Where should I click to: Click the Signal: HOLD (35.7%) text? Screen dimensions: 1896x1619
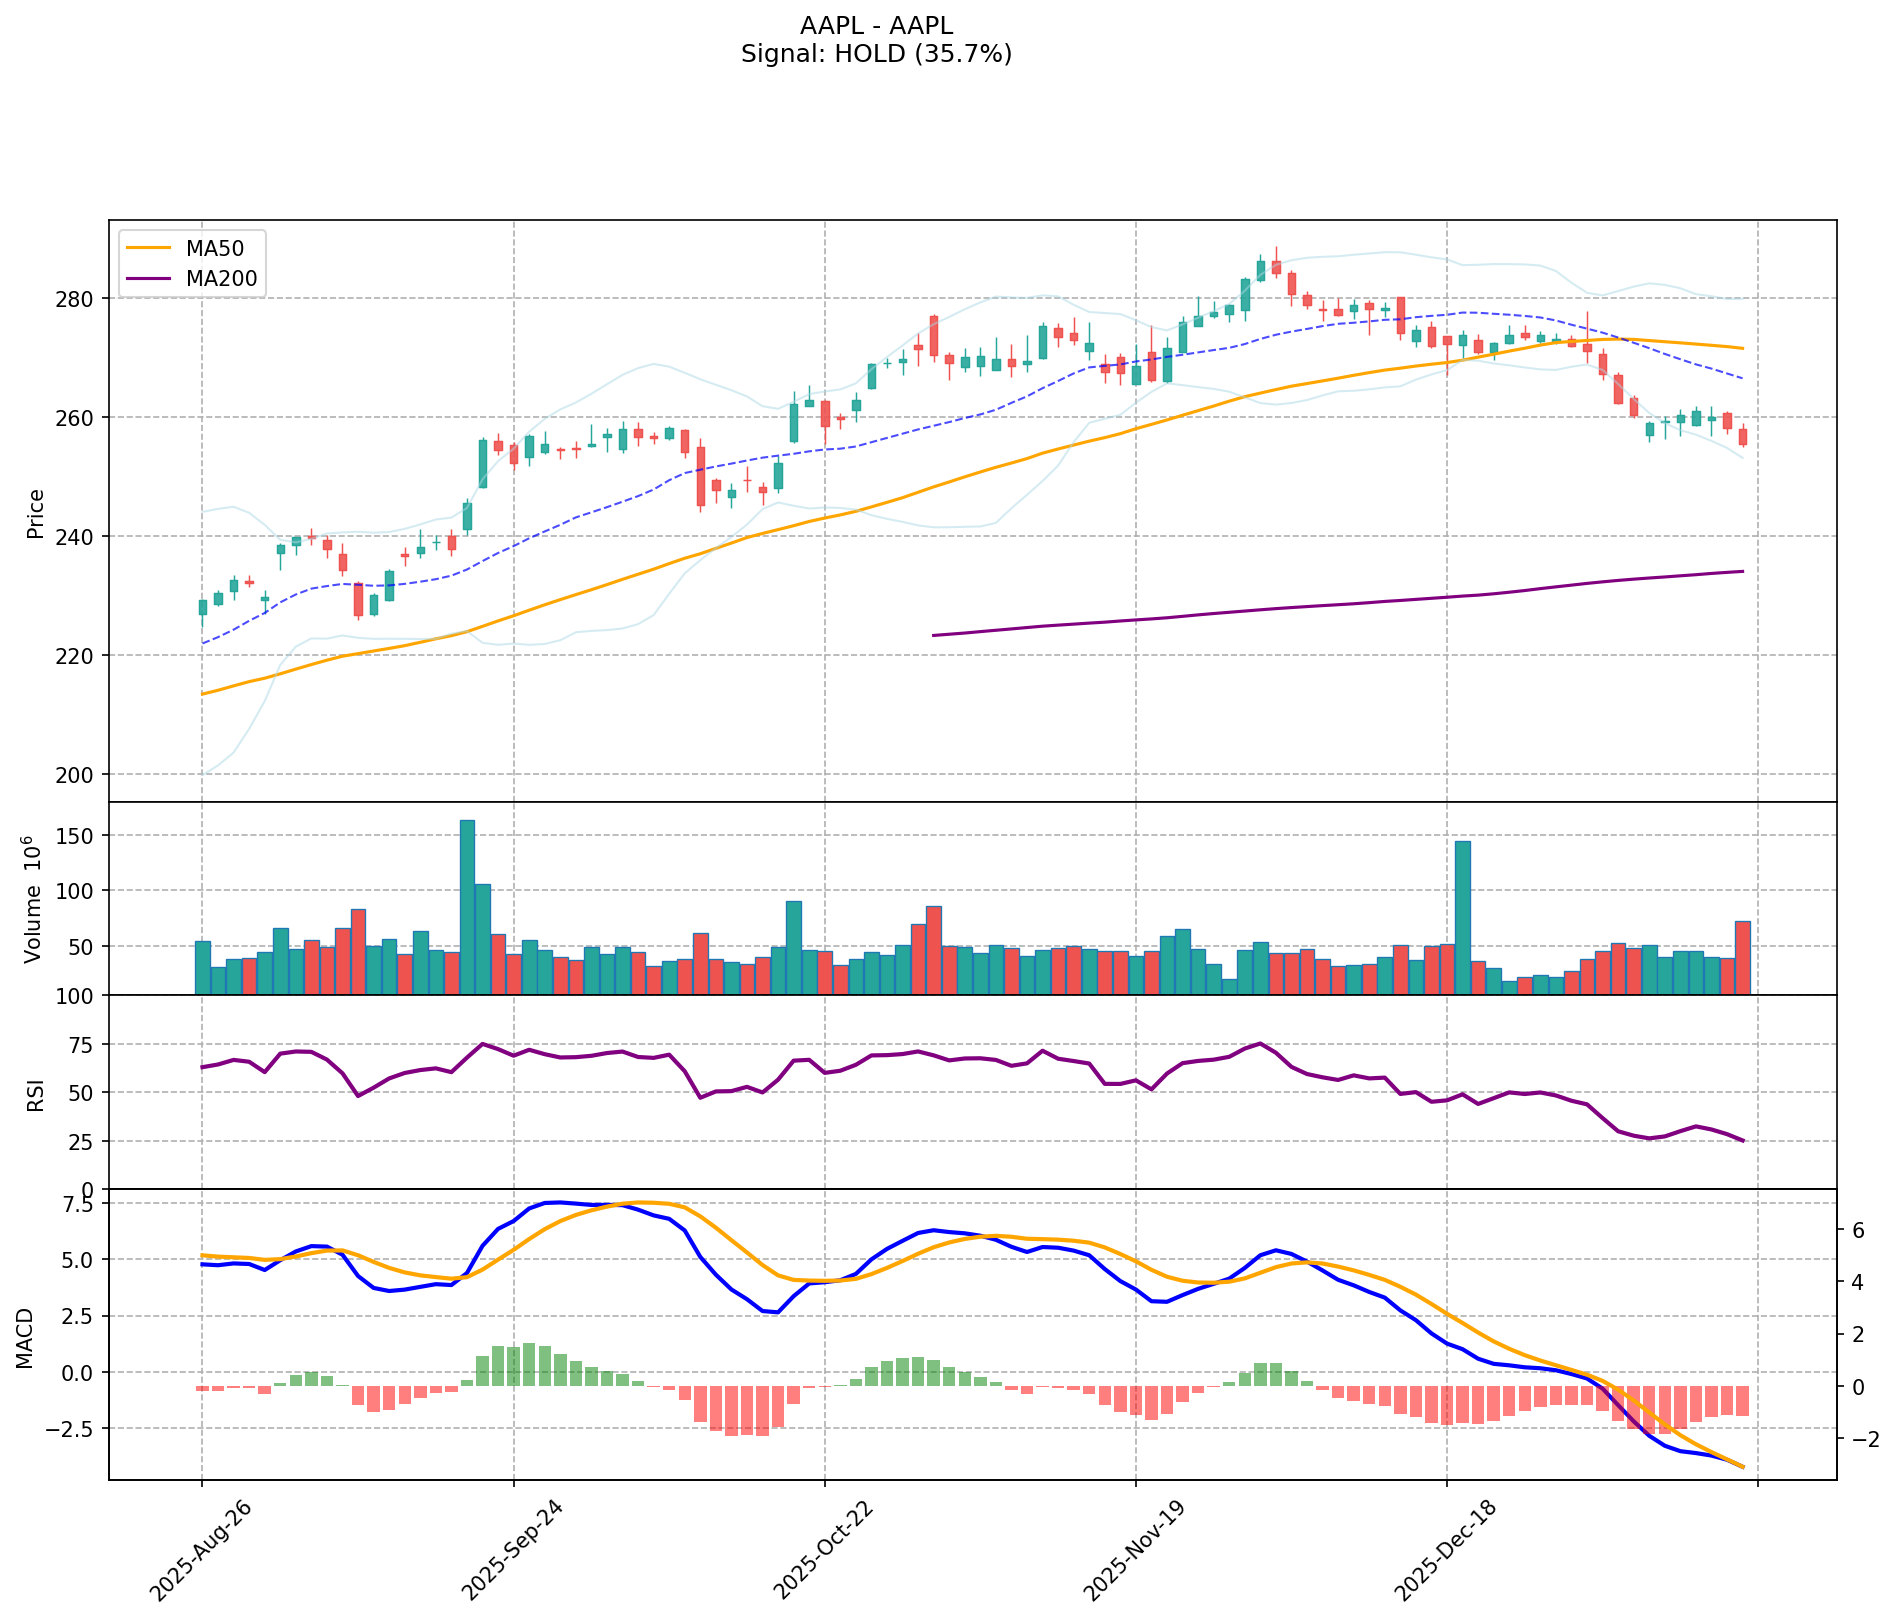tap(876, 54)
